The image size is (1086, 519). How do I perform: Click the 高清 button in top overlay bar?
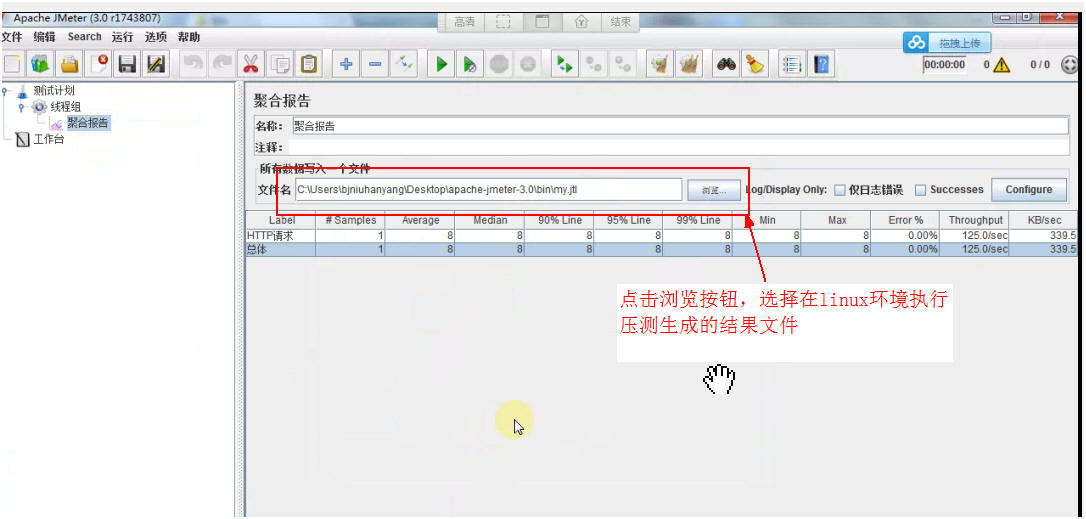pyautogui.click(x=464, y=22)
